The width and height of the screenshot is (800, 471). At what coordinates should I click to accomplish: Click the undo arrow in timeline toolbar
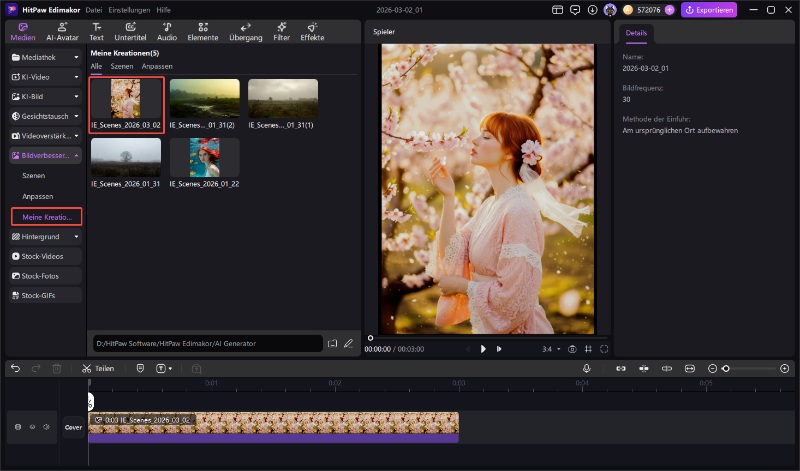pyautogui.click(x=15, y=369)
